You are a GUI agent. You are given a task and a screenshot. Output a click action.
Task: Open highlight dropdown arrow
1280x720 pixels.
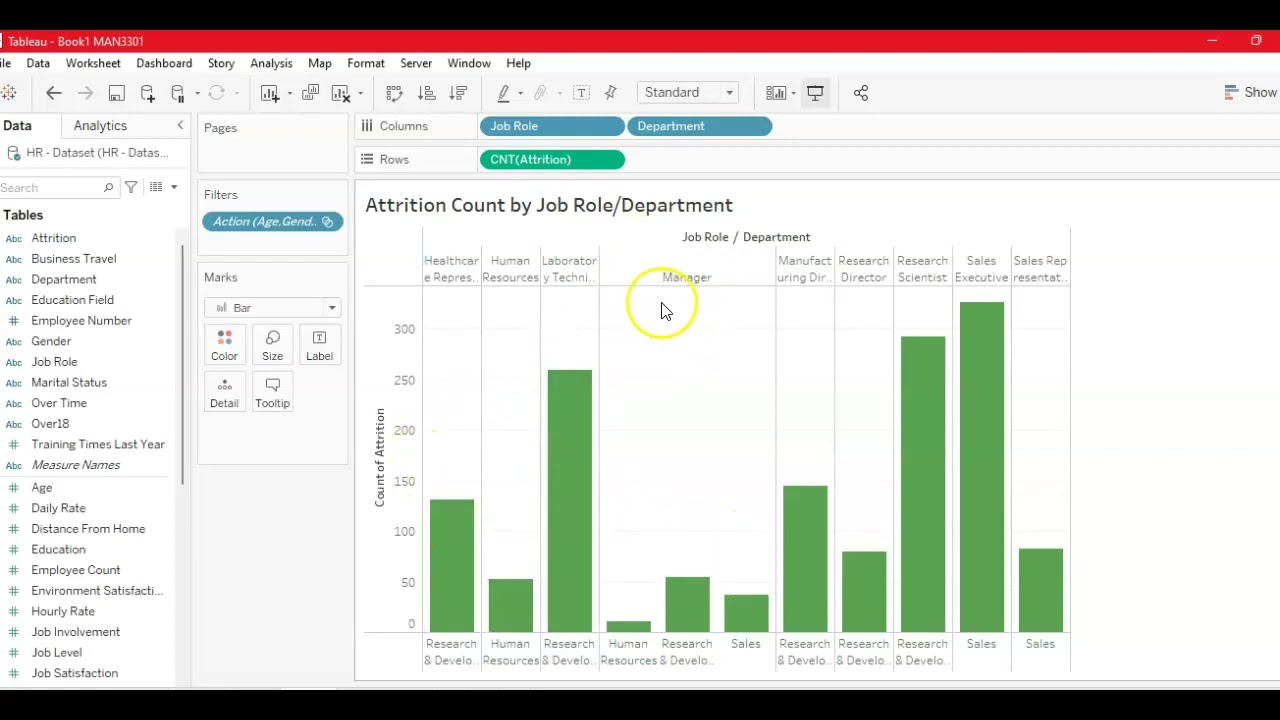coord(520,93)
